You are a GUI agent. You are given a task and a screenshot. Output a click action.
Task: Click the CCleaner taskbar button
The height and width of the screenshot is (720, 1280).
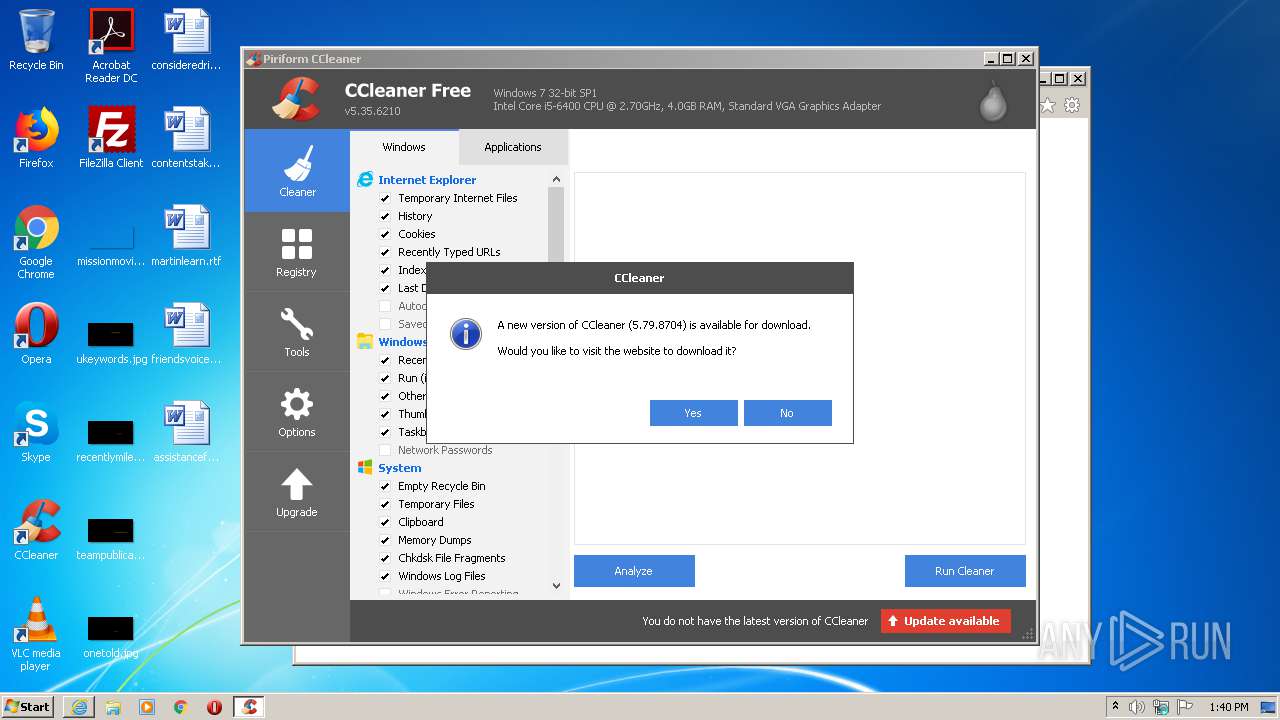(x=249, y=707)
